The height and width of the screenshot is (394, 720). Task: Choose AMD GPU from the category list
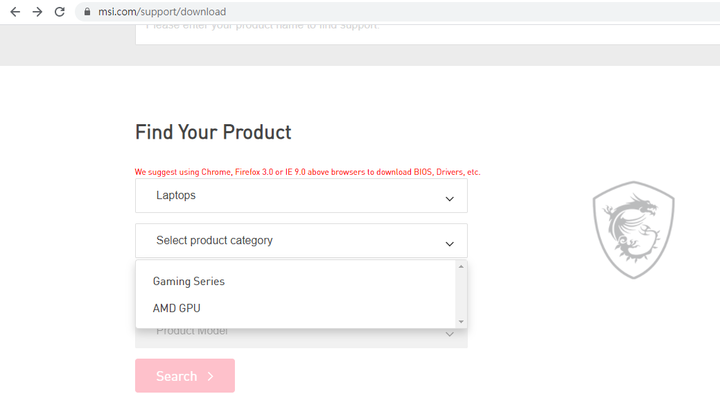coord(177,309)
